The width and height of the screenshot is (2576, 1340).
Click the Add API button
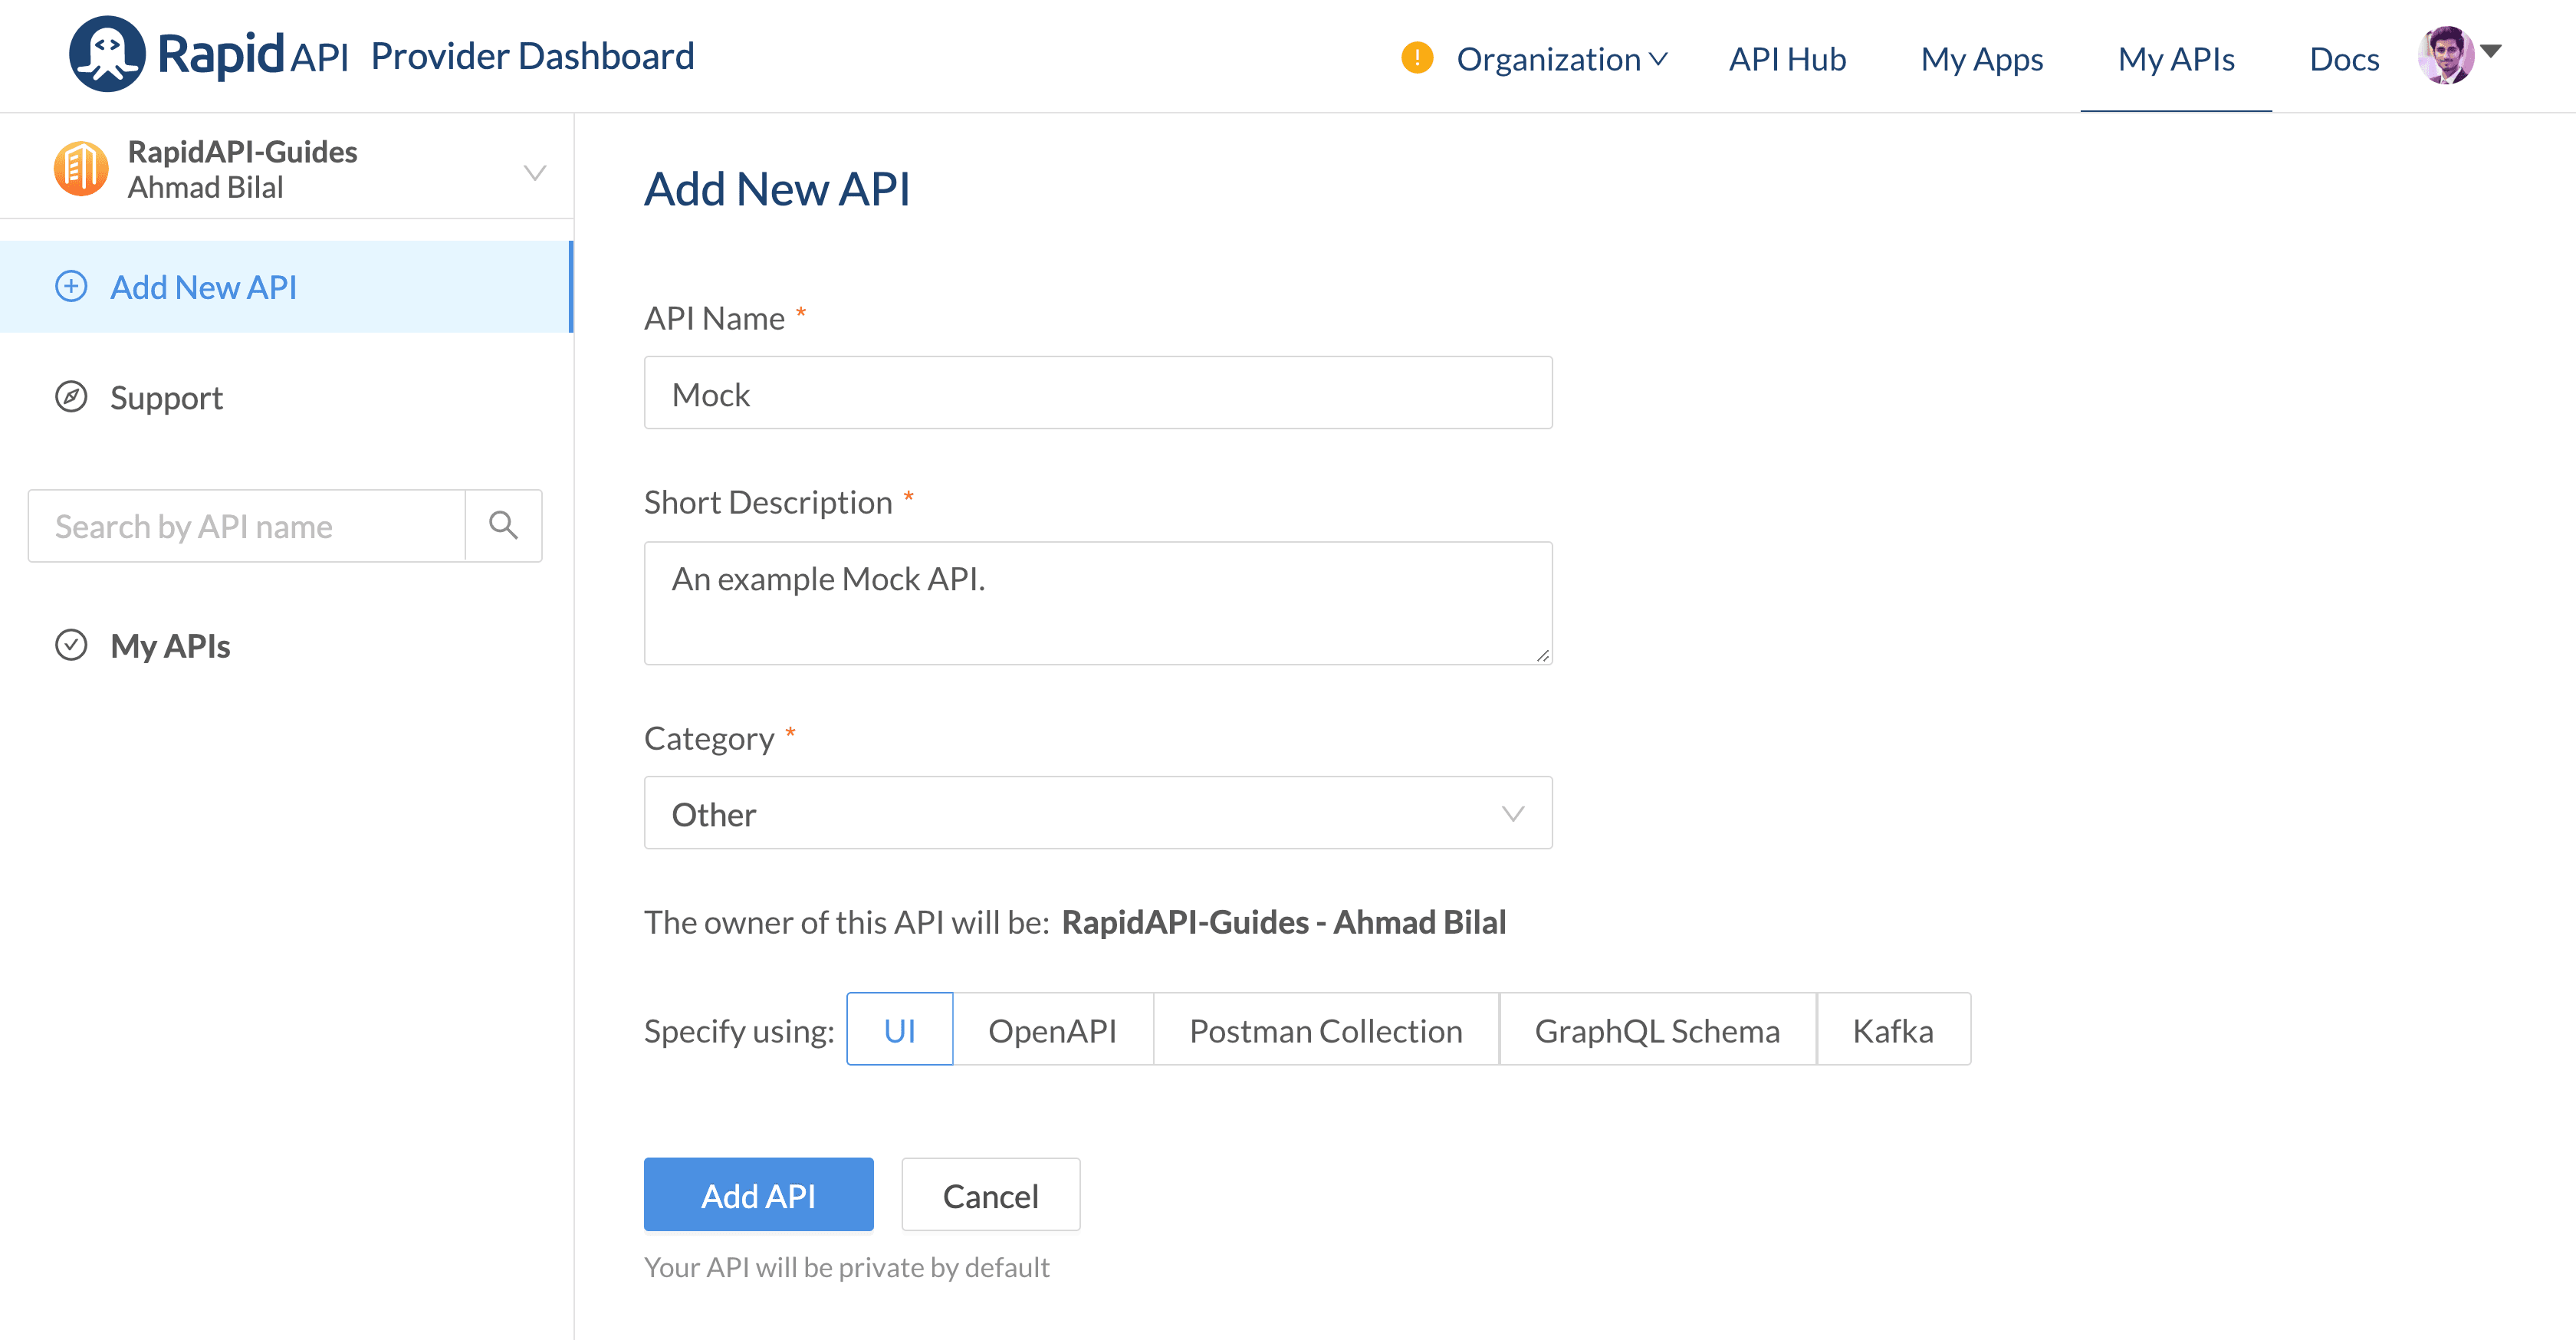tap(758, 1194)
